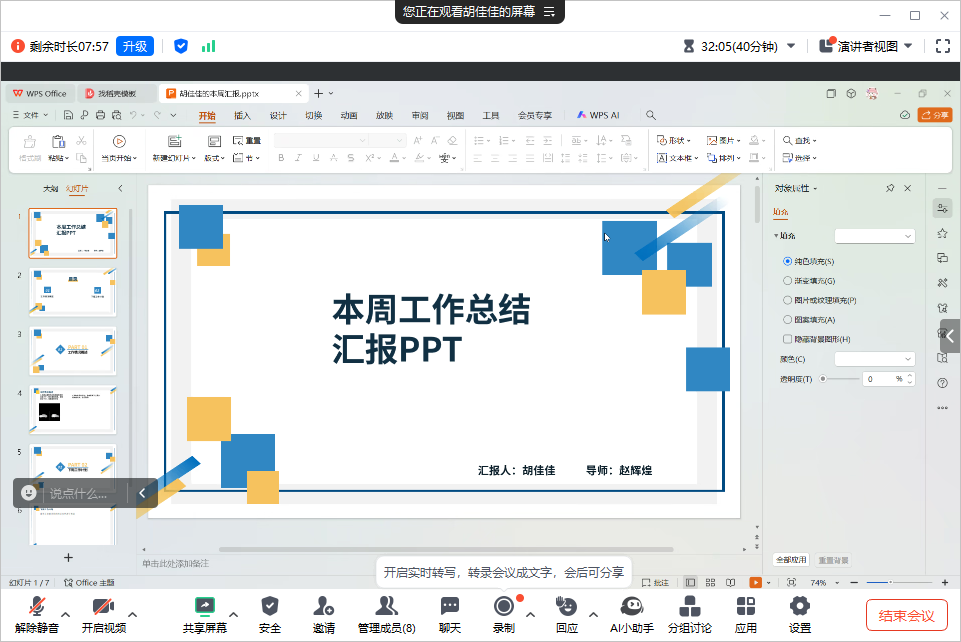Screen dimensions: 961x642
Task: Expand recording options arrow beside 录制
Action: point(531,614)
